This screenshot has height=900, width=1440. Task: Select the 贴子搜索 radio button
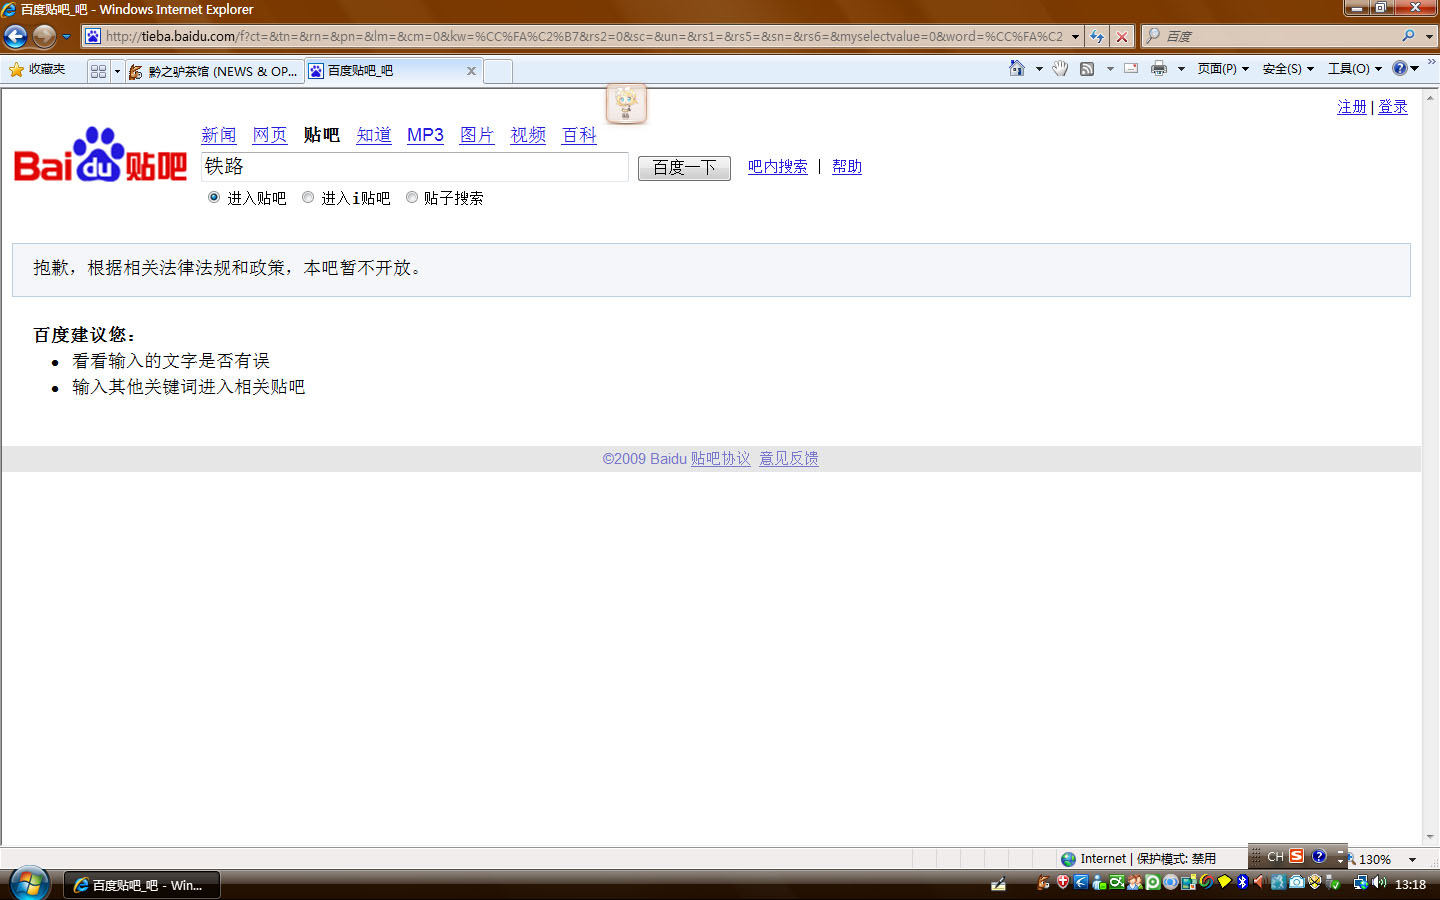[412, 198]
